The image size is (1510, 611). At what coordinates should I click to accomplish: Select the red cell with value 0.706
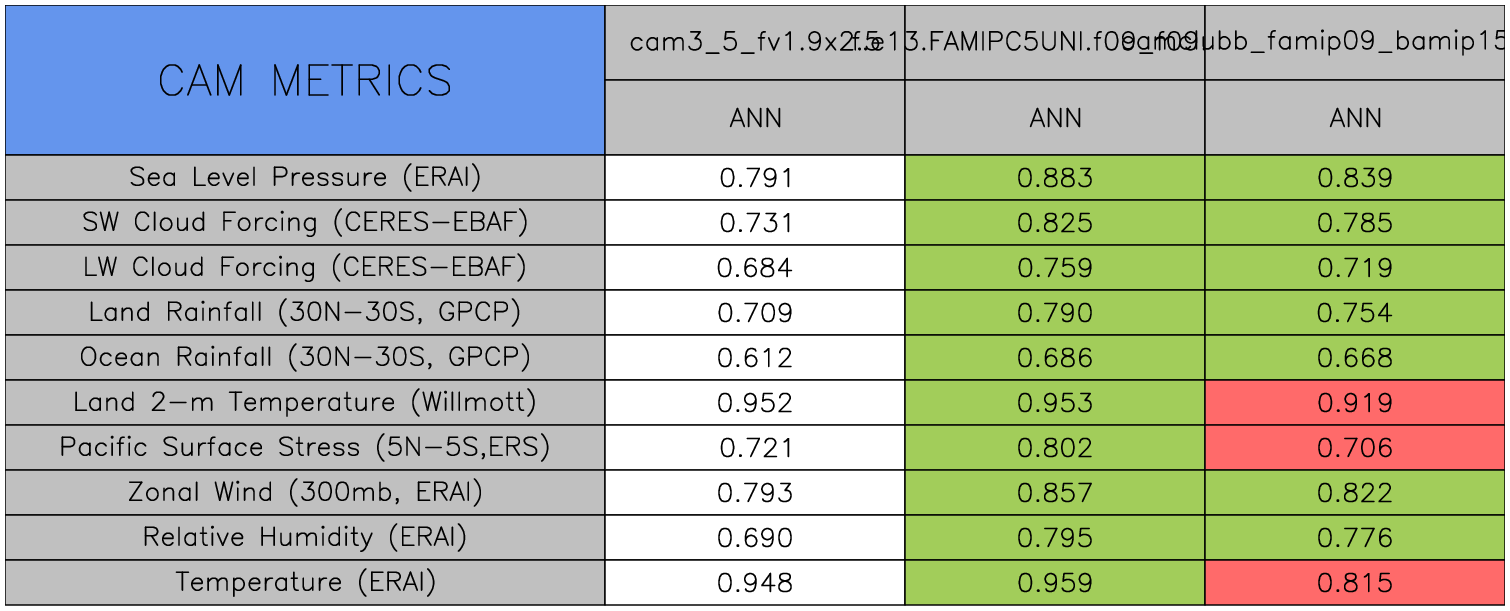1355,448
